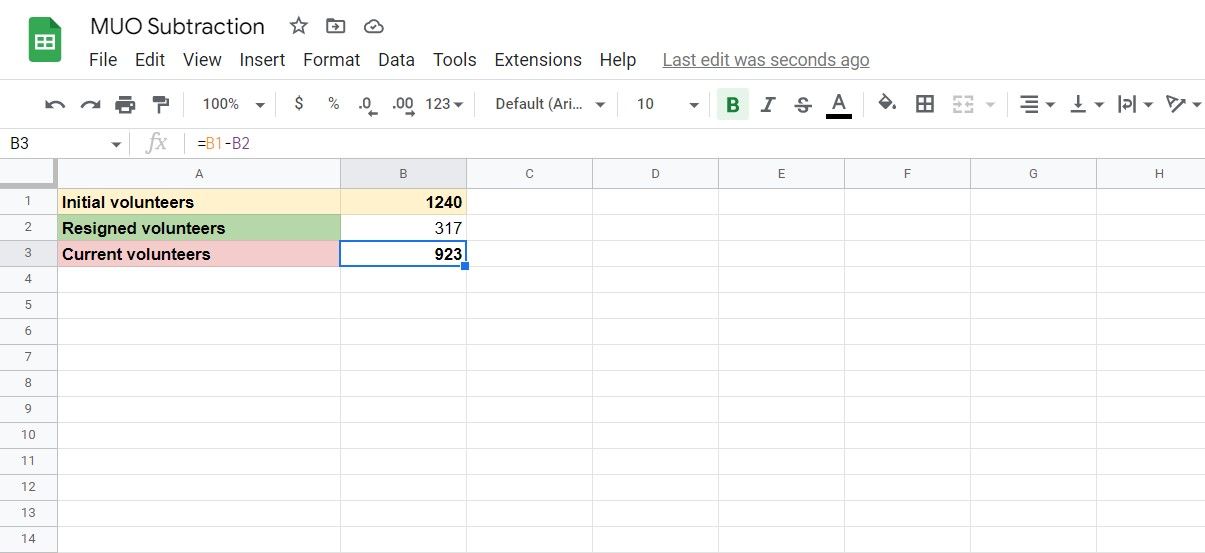Open the File menu
The width and height of the screenshot is (1205, 553).
click(x=103, y=60)
